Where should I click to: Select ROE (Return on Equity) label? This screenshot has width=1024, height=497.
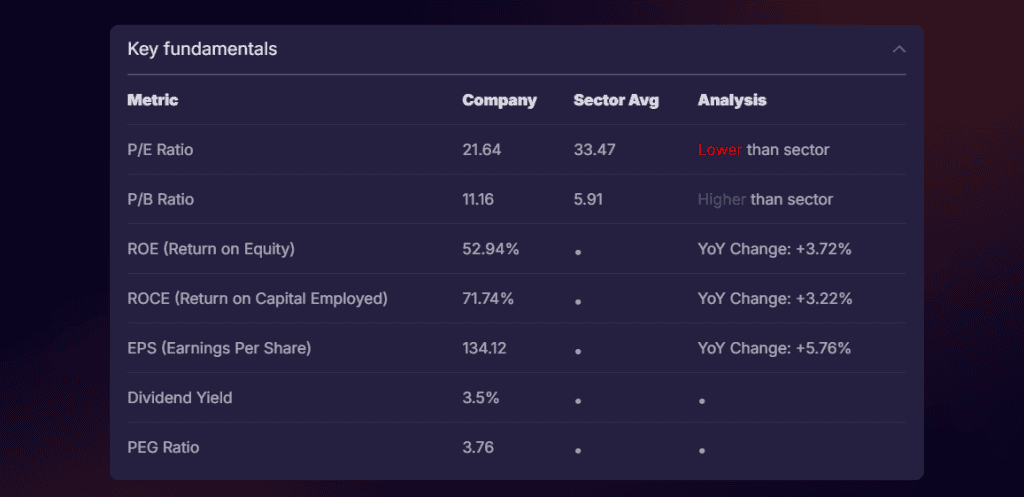pyautogui.click(x=211, y=249)
